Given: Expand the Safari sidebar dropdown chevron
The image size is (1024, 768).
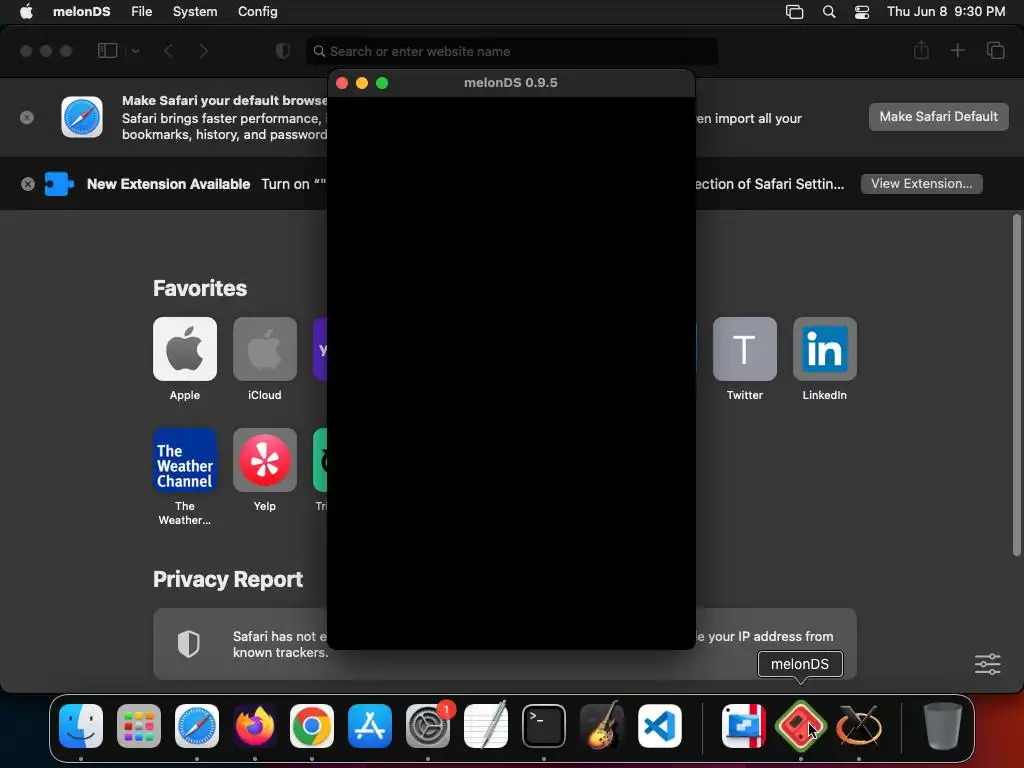Looking at the screenshot, I should pyautogui.click(x=135, y=51).
